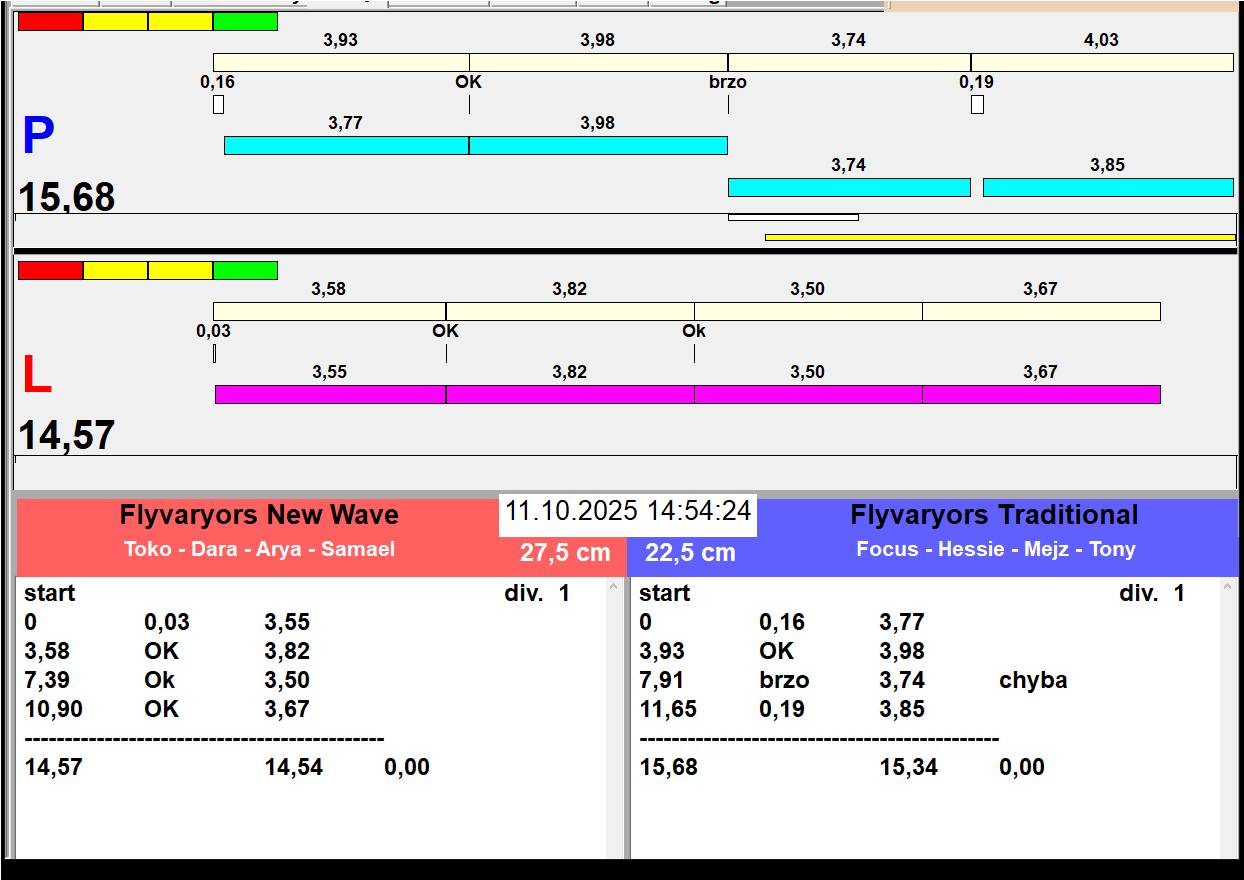Select the magenta 3,55 segment in lane L
Viewport: 1244px width, 880px height.
pos(330,394)
